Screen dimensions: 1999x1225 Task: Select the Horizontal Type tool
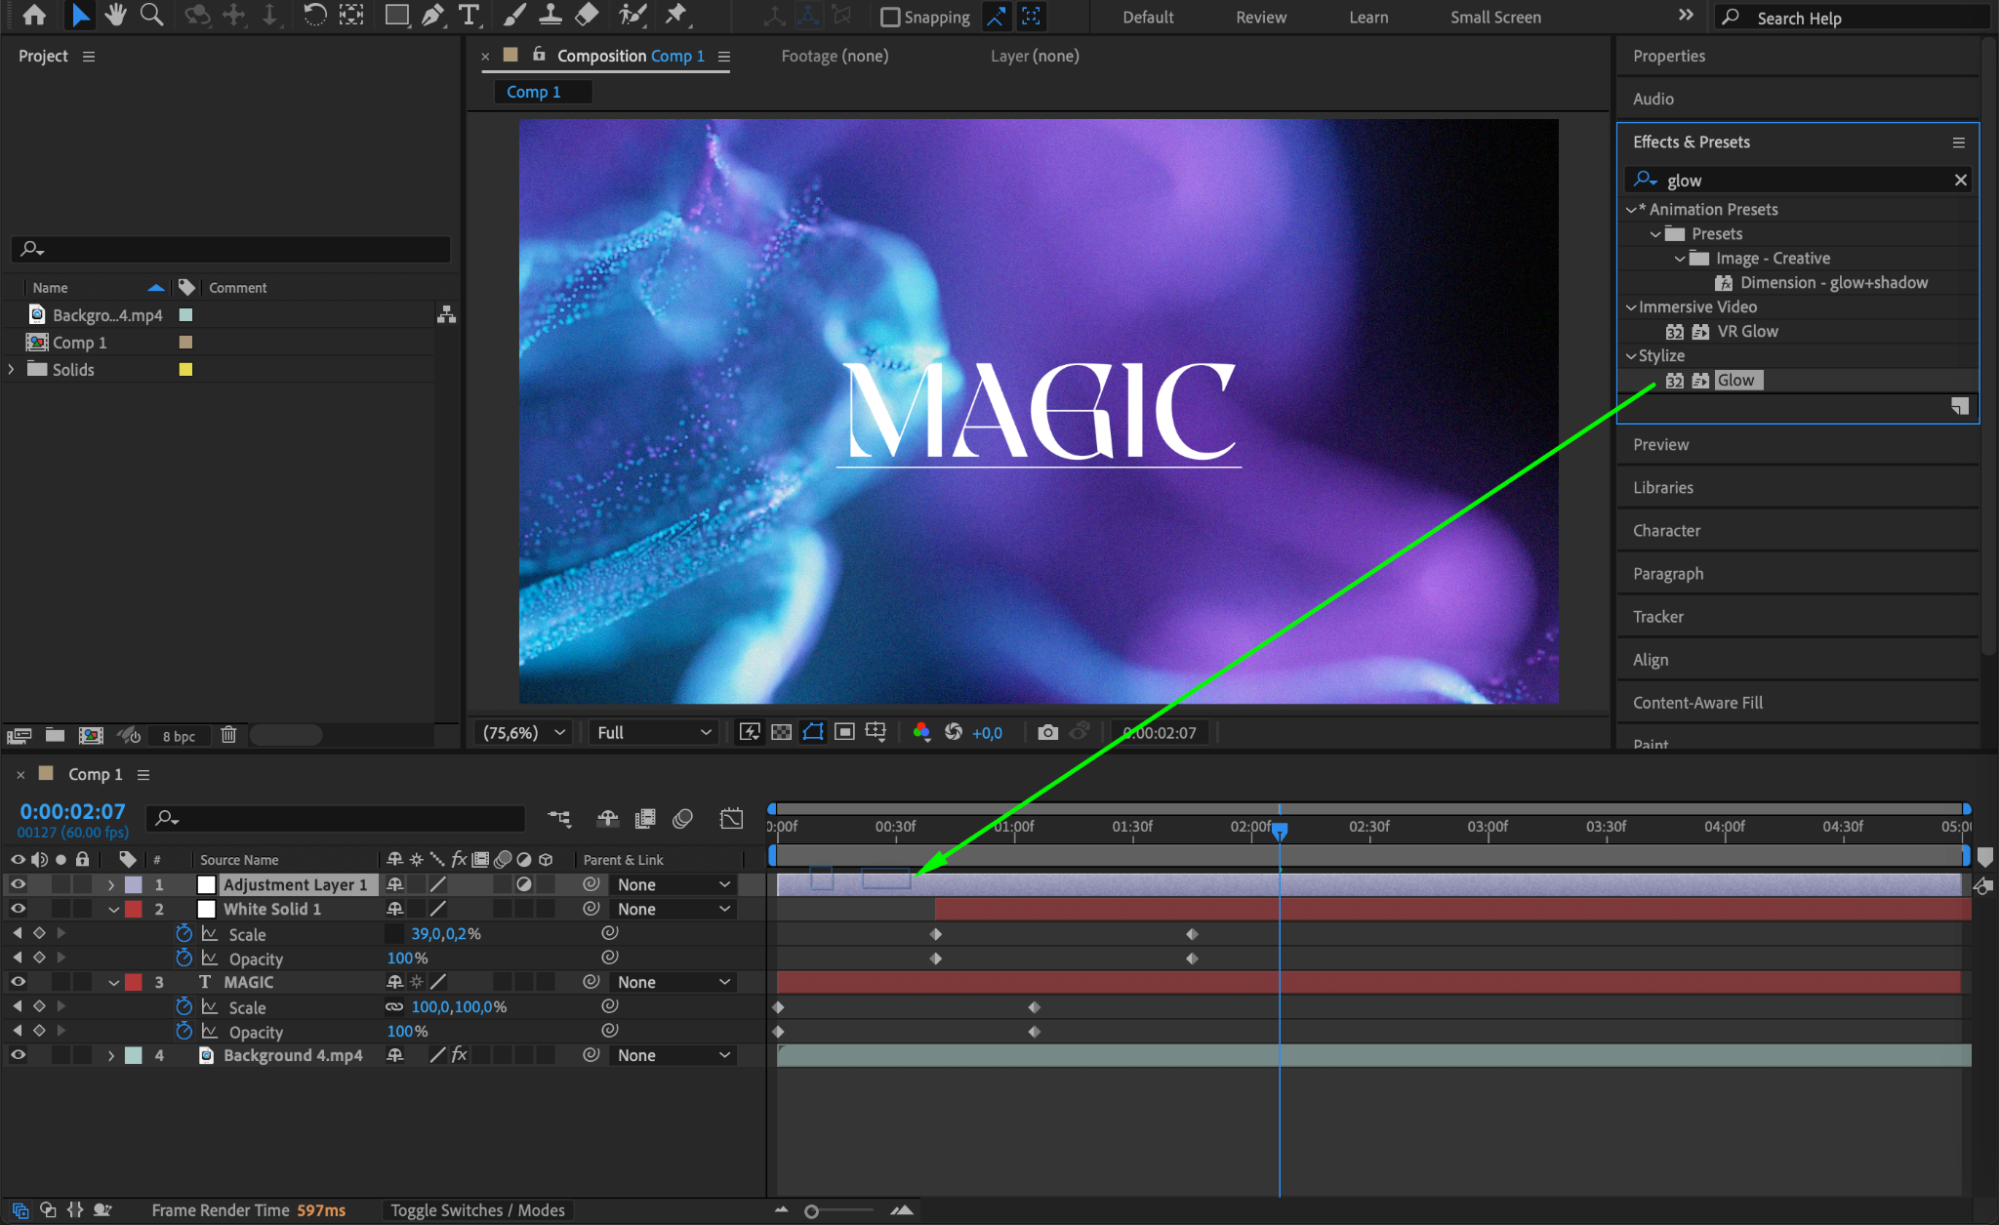468,15
